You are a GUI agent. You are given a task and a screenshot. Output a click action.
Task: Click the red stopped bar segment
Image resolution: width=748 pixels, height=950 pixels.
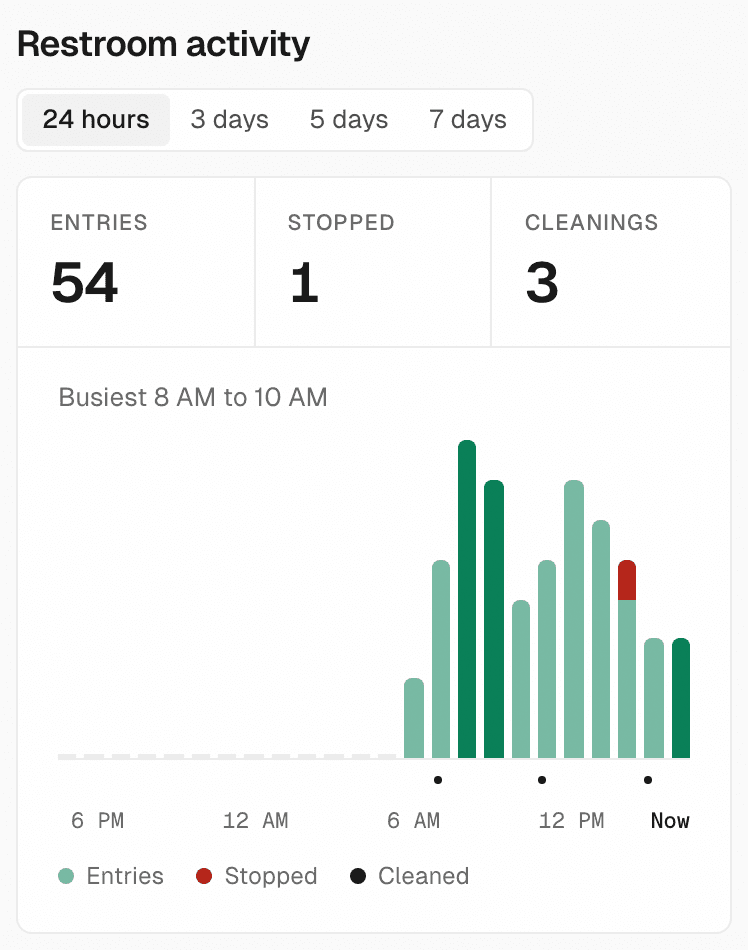pos(627,580)
